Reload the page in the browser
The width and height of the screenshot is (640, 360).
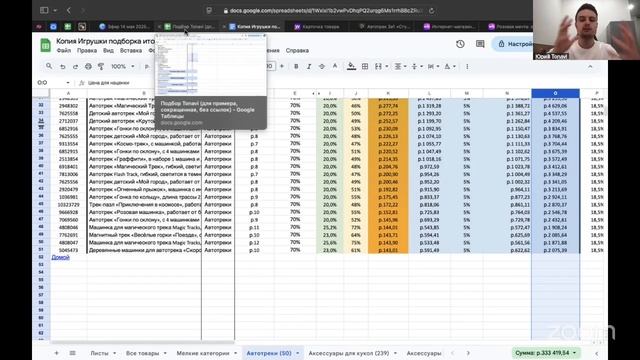click(431, 11)
